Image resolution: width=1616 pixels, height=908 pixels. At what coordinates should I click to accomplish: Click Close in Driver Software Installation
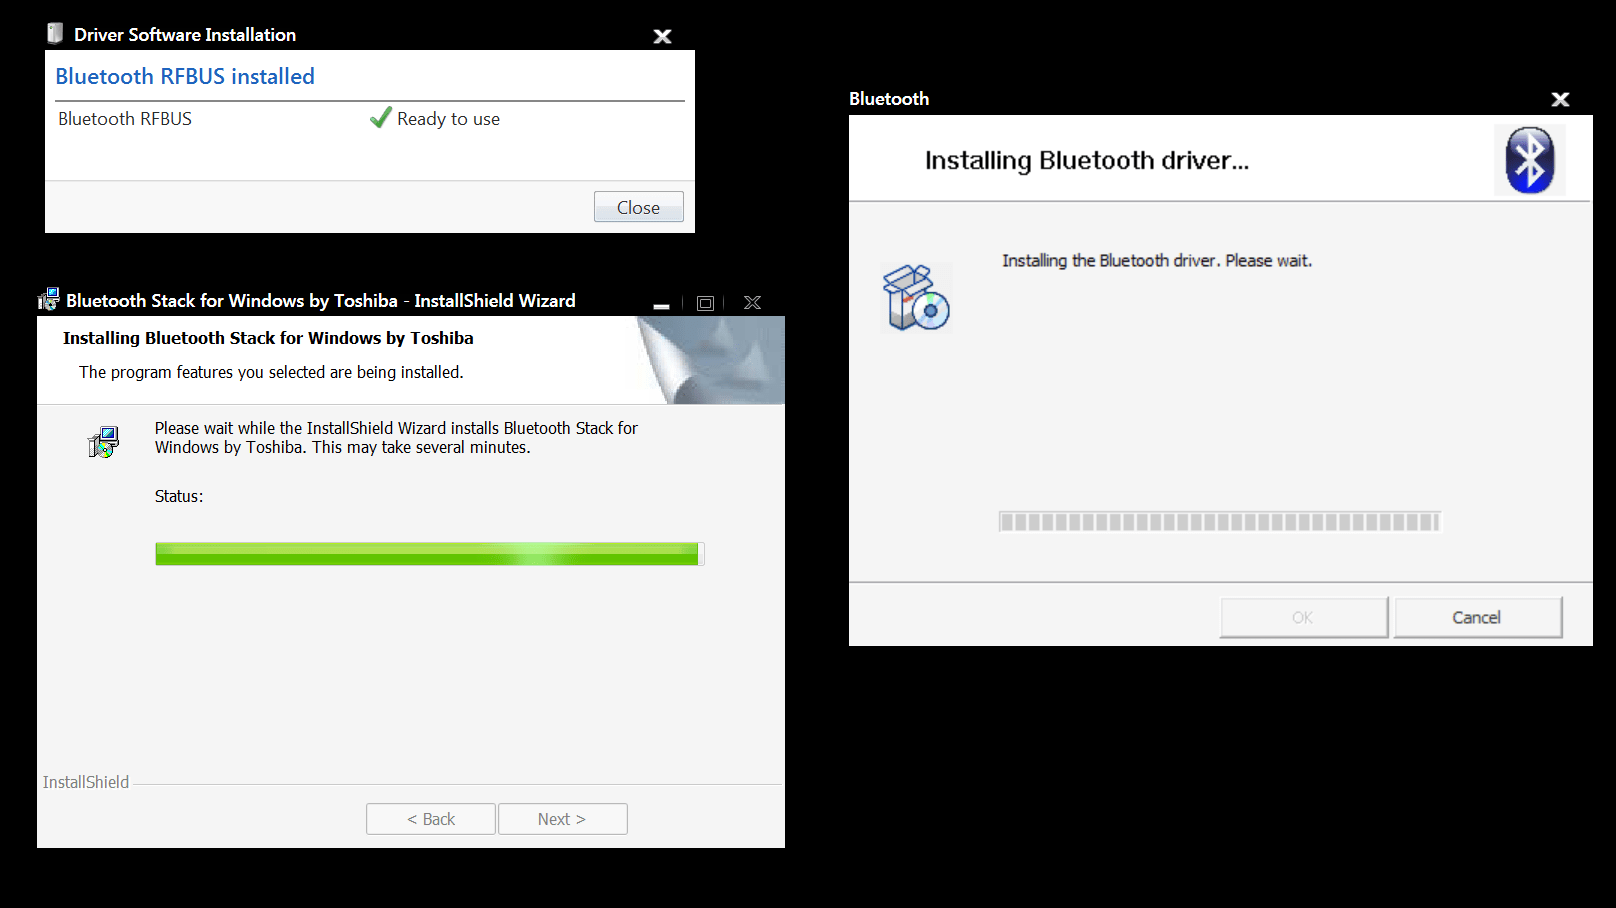[639, 207]
